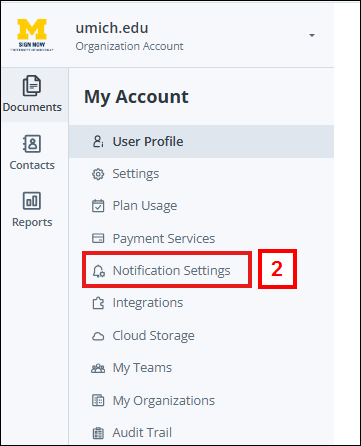This screenshot has height=446, width=361.
Task: Click the Integrations puzzle icon
Action: 98,303
